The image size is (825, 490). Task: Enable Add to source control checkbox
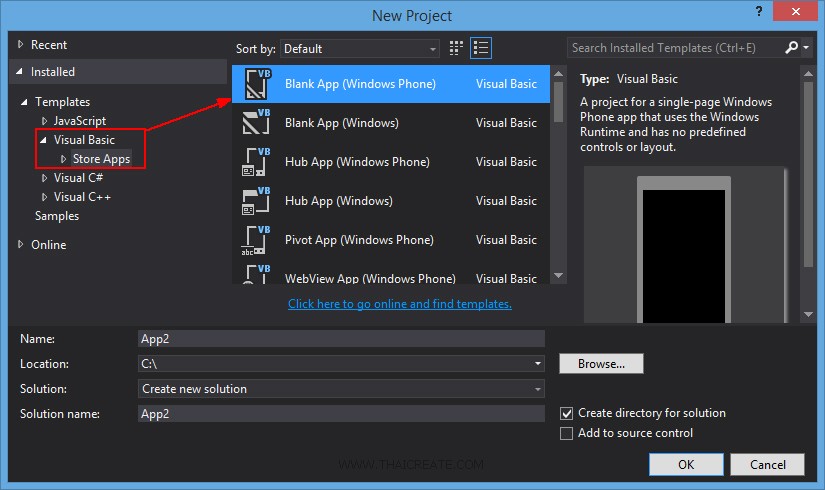567,433
